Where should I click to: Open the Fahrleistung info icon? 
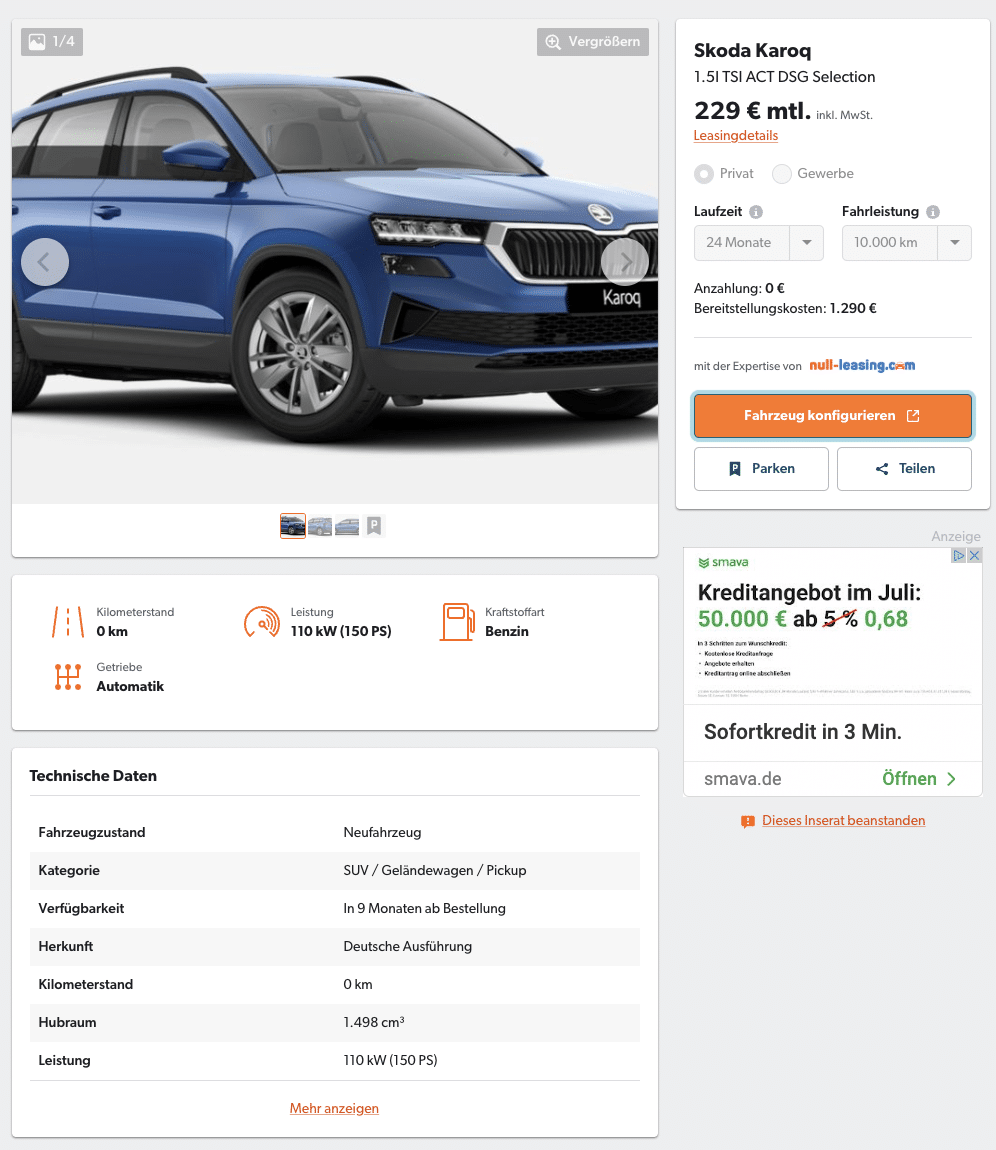(x=933, y=212)
